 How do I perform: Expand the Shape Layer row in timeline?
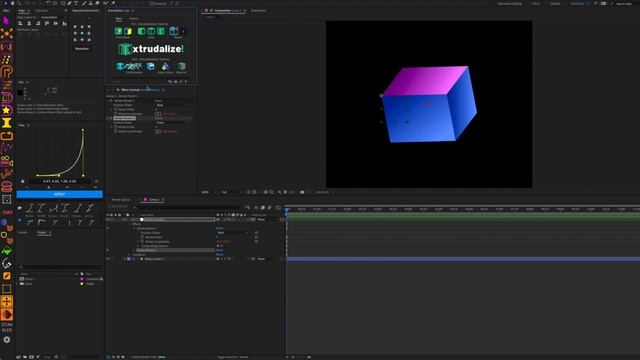[124, 259]
